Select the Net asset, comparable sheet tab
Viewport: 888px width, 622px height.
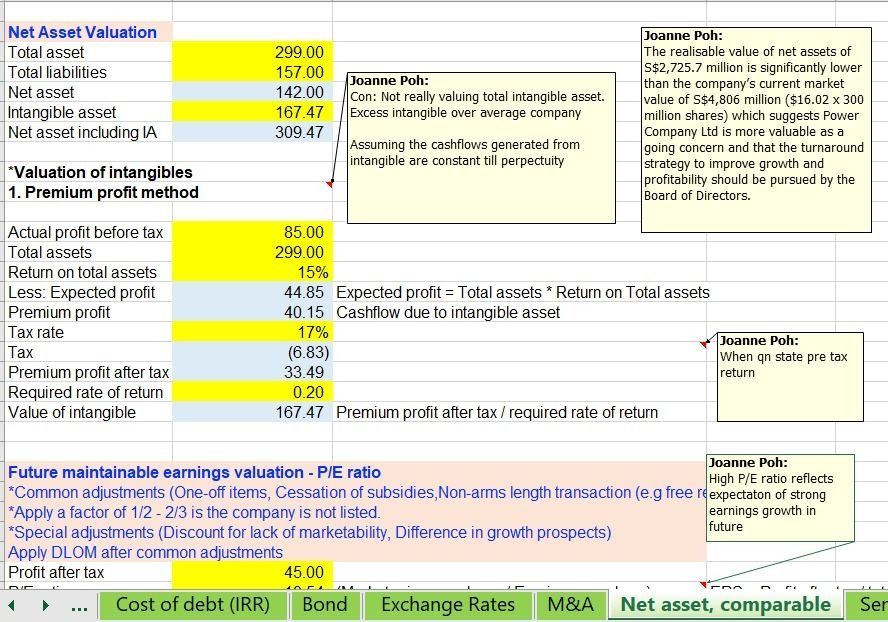click(725, 604)
